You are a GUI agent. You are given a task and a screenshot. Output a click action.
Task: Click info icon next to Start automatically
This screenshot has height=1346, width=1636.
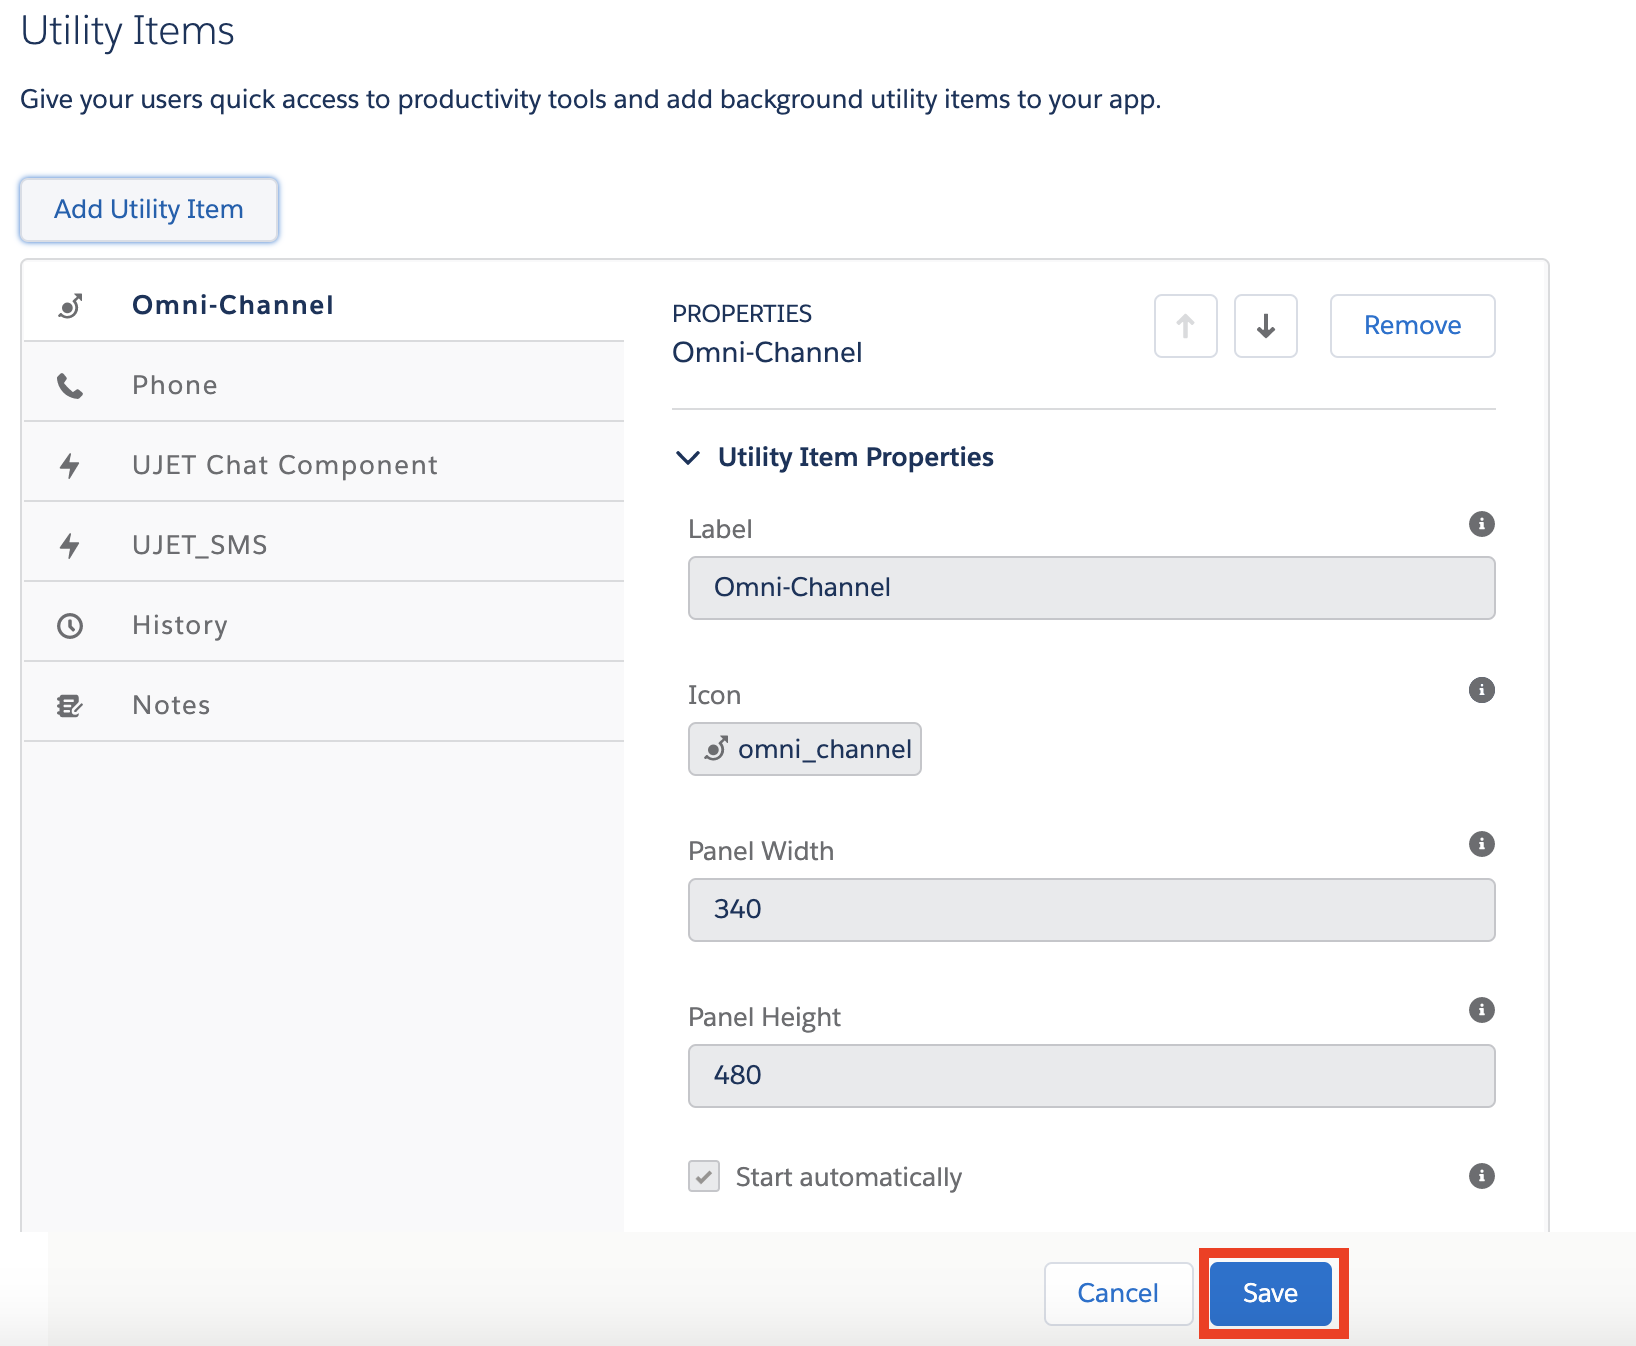point(1481,1176)
